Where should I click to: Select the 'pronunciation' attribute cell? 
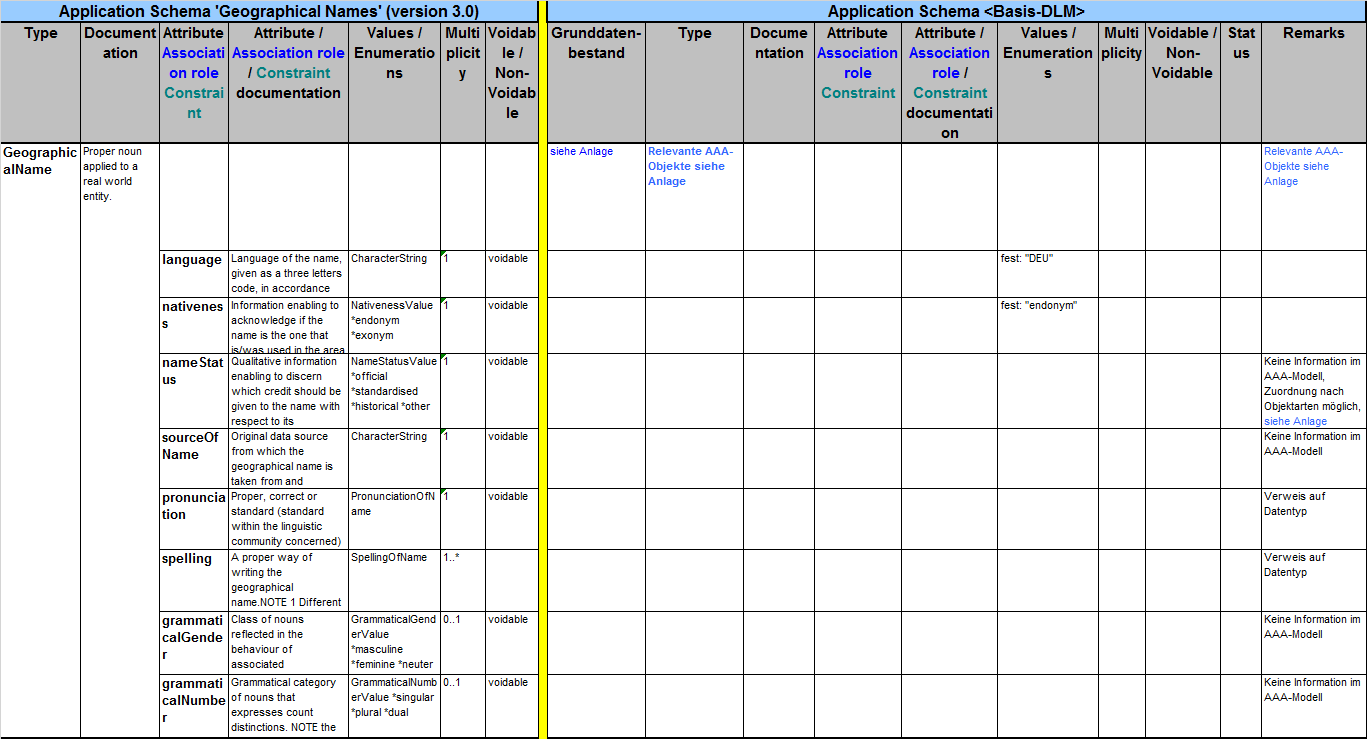(x=194, y=518)
